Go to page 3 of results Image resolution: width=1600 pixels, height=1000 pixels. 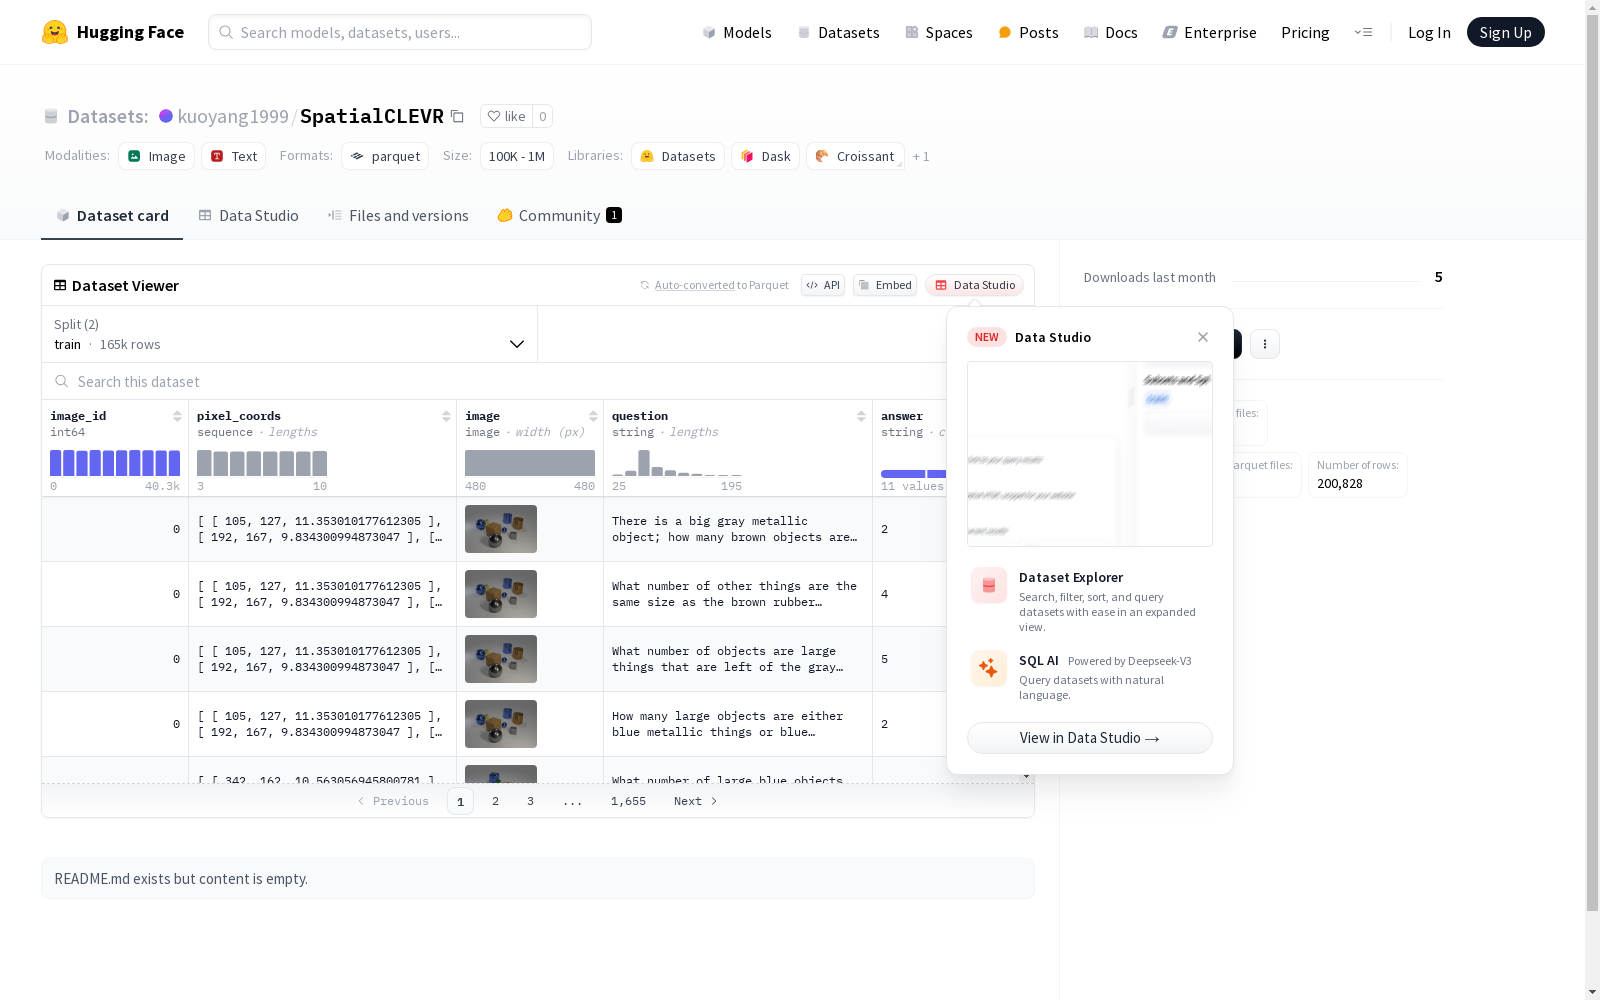coord(530,801)
